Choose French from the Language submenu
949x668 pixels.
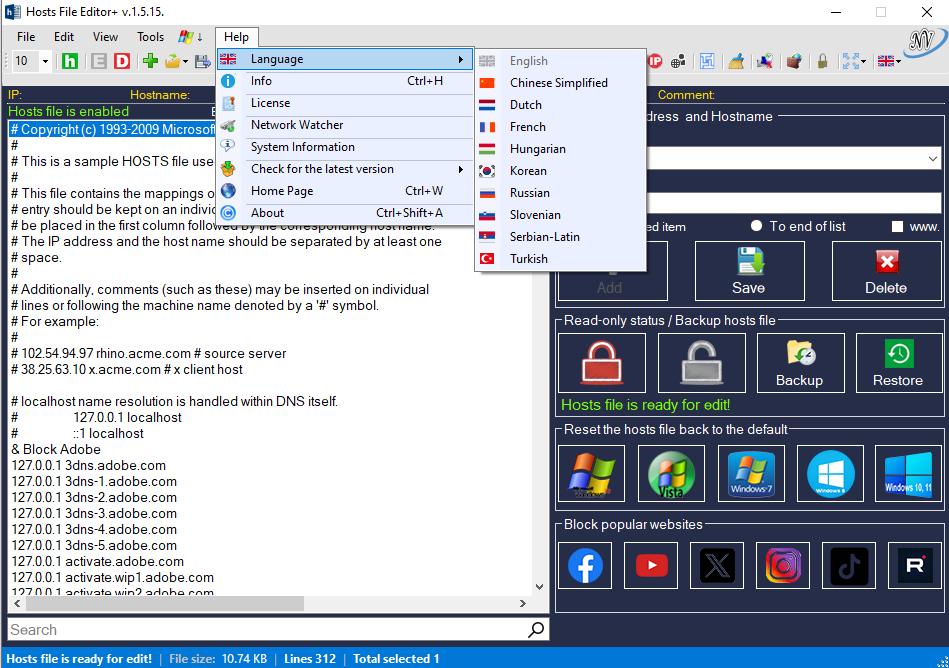click(x=527, y=127)
